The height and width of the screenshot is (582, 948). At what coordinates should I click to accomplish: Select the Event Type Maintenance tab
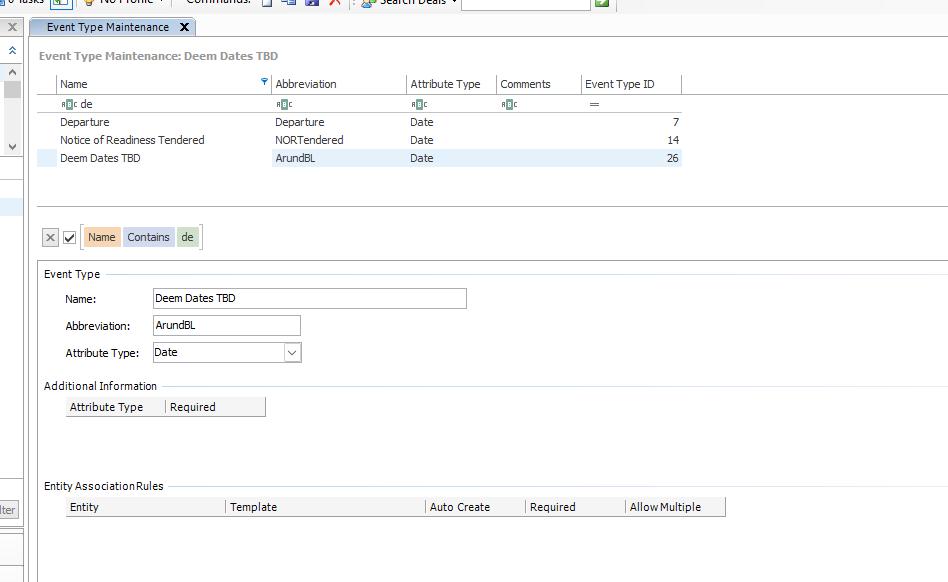(107, 27)
